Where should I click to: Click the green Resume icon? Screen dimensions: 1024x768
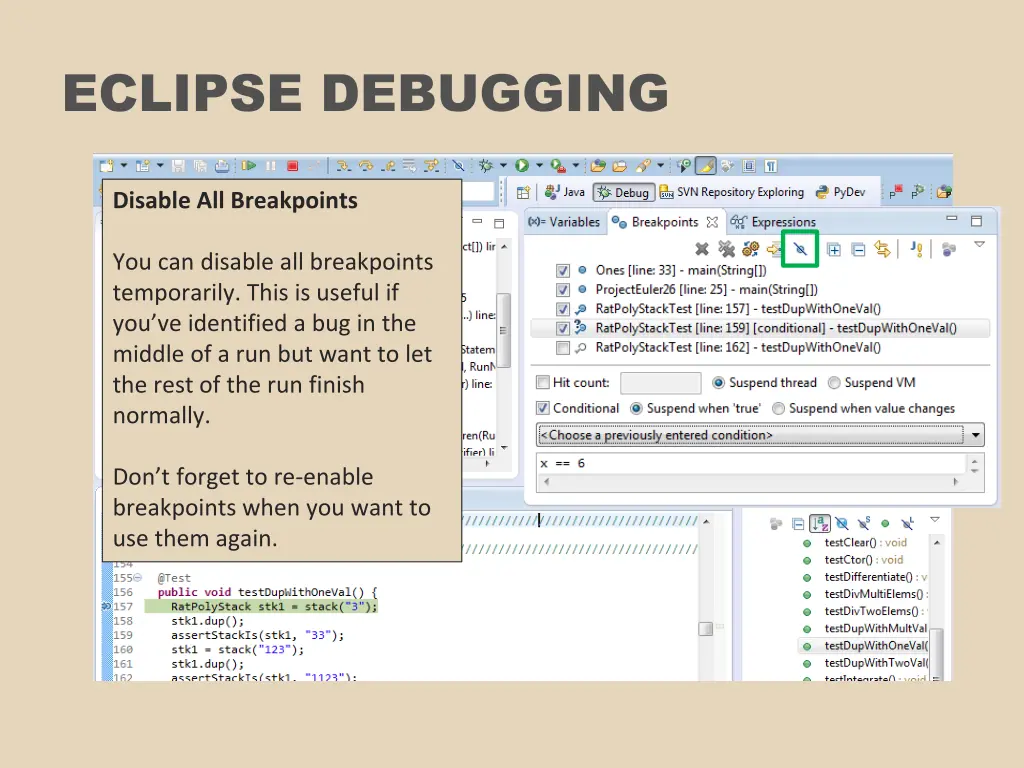click(x=250, y=167)
